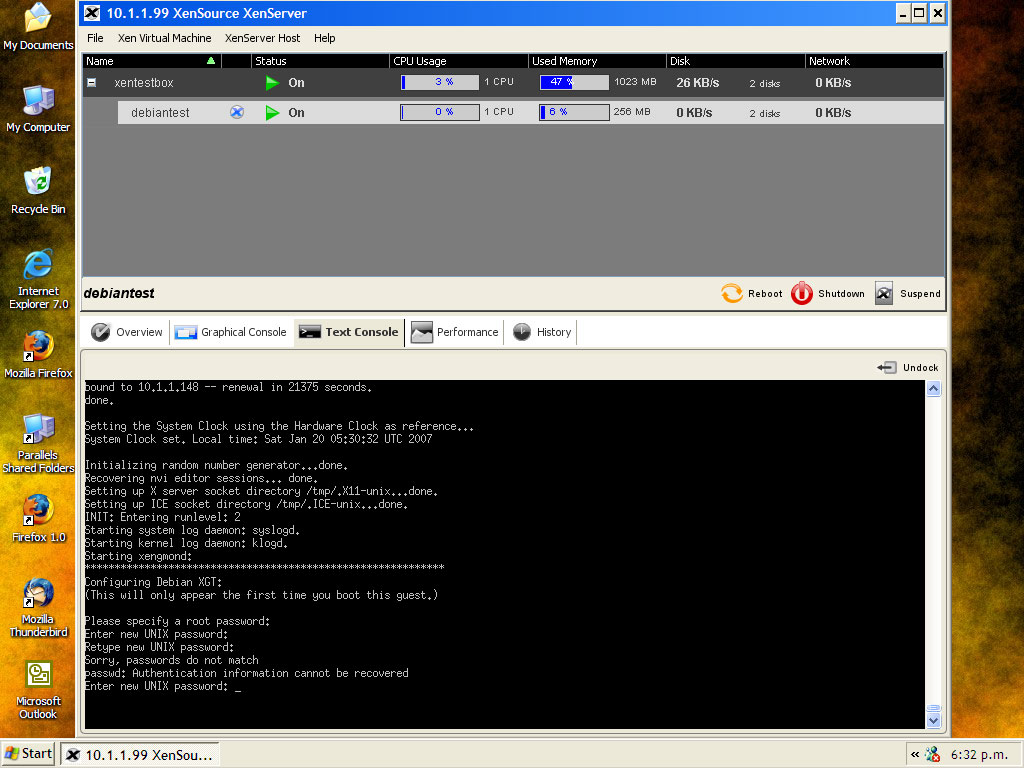Click the Shutdown button label
The height and width of the screenshot is (768, 1024).
pyautogui.click(x=841, y=294)
